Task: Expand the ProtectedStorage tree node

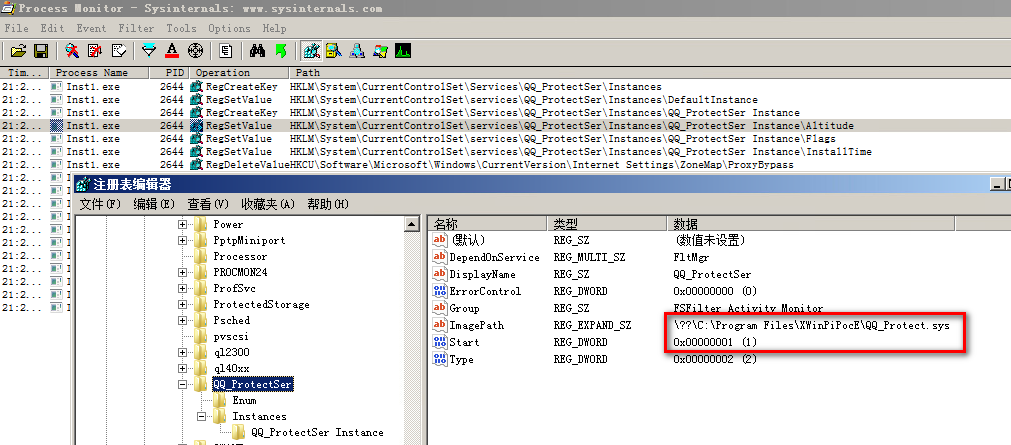Action: [x=182, y=304]
